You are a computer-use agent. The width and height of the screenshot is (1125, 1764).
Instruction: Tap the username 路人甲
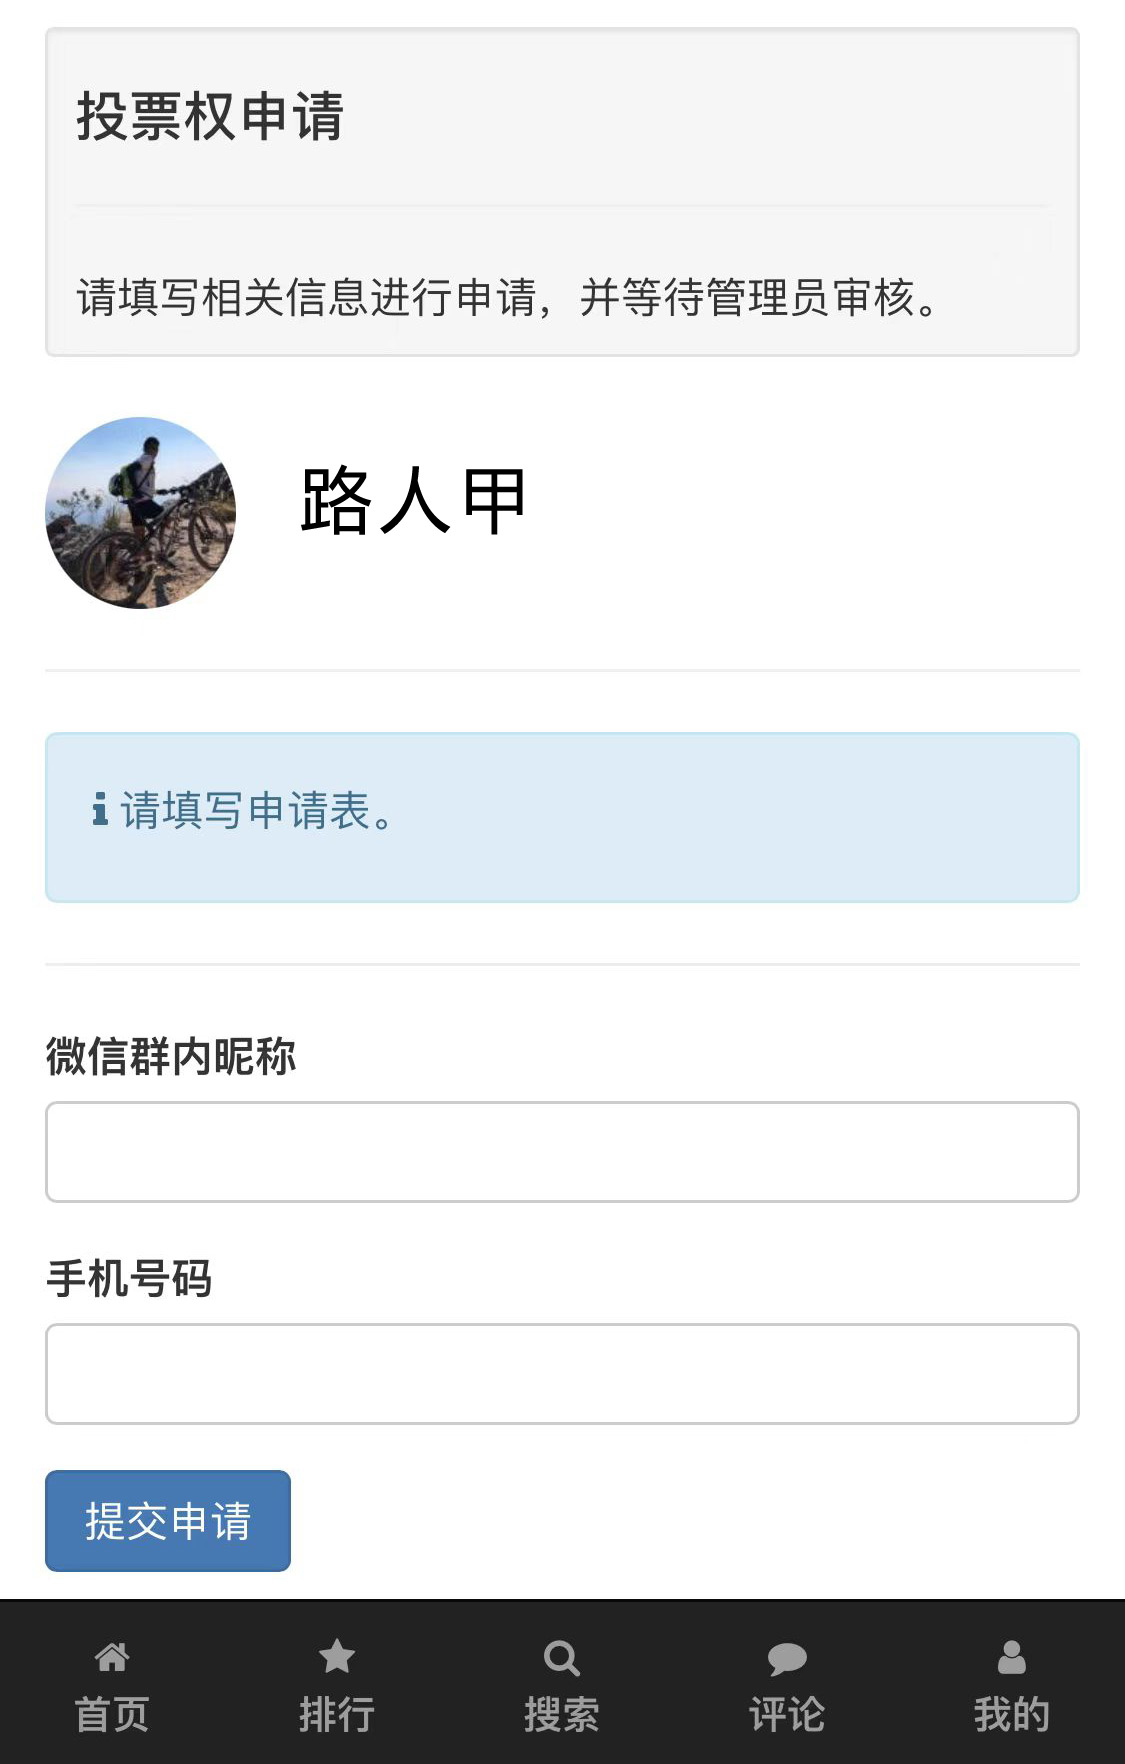(413, 501)
